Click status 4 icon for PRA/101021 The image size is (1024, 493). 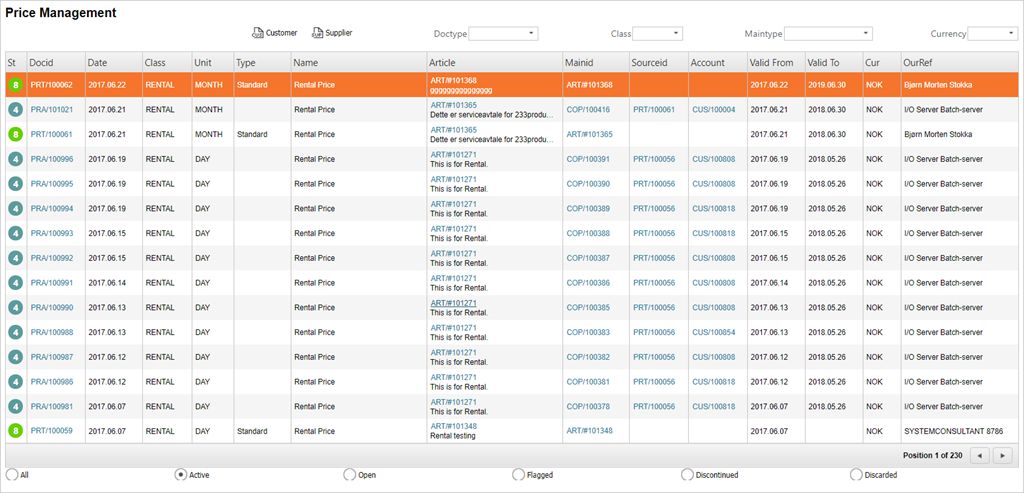[x=15, y=109]
